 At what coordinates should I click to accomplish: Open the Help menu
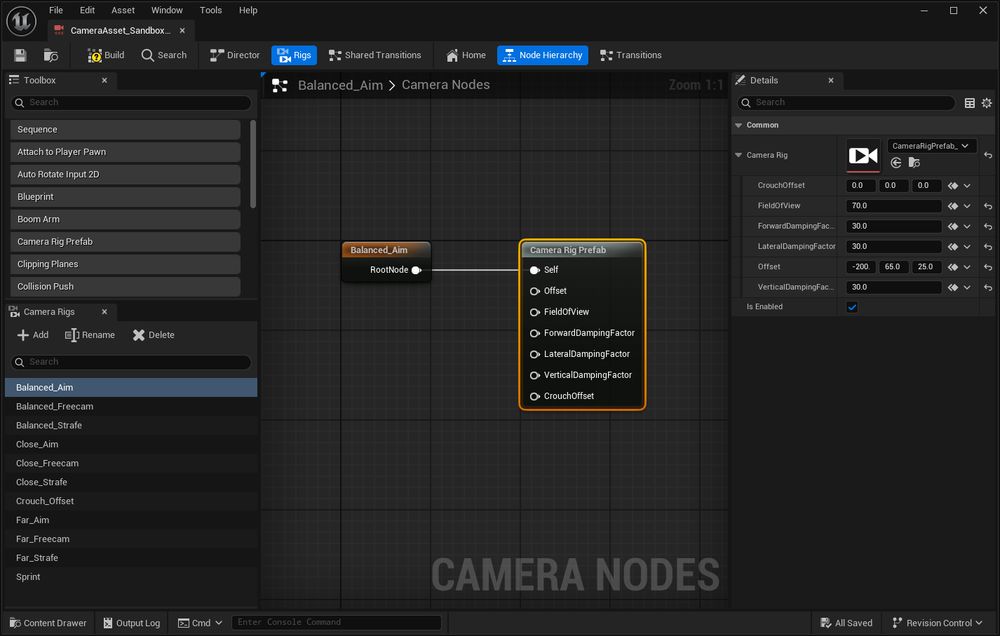point(248,10)
